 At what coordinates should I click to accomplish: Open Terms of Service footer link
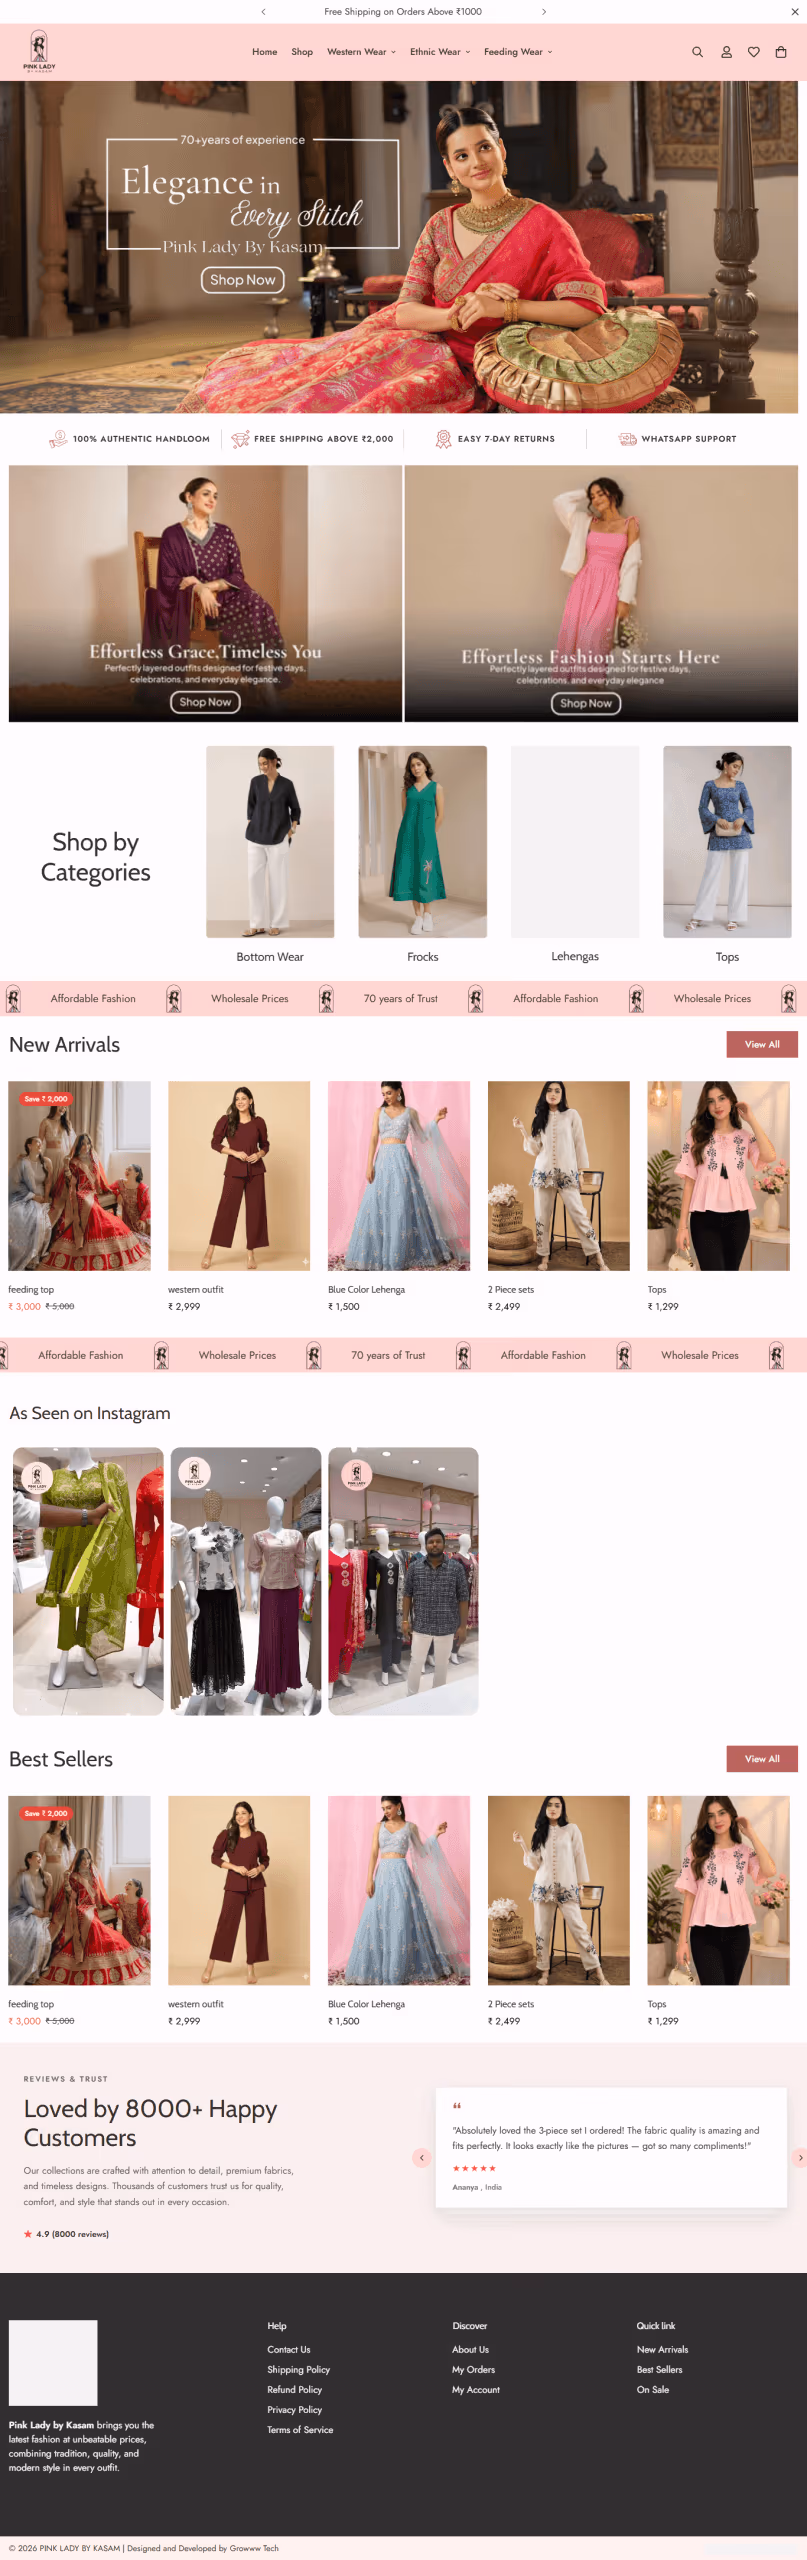[300, 2429]
